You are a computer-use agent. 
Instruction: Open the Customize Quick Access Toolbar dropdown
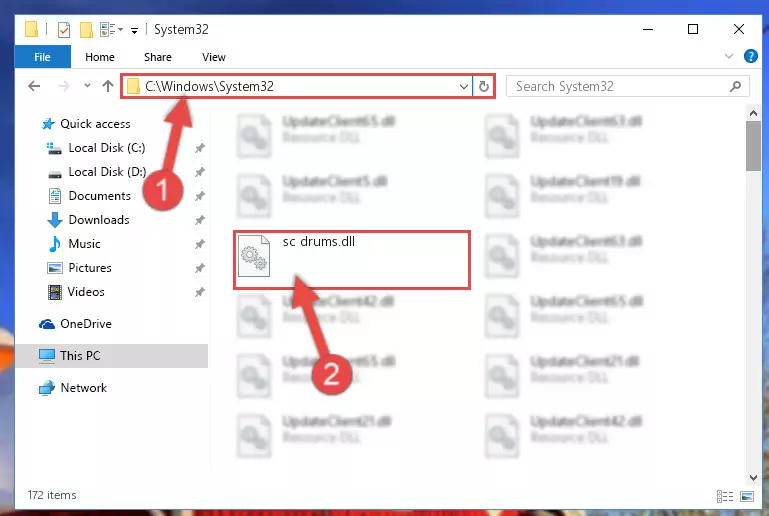[x=134, y=30]
